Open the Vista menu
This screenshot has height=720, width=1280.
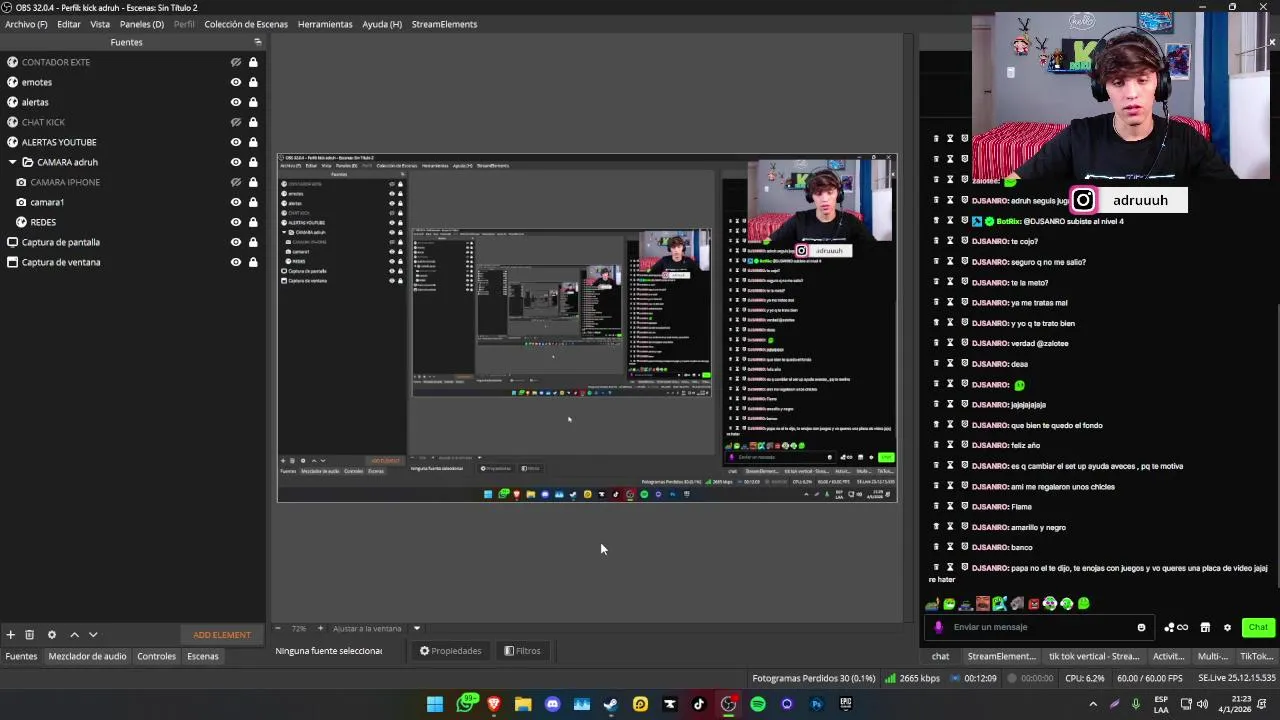(x=100, y=24)
